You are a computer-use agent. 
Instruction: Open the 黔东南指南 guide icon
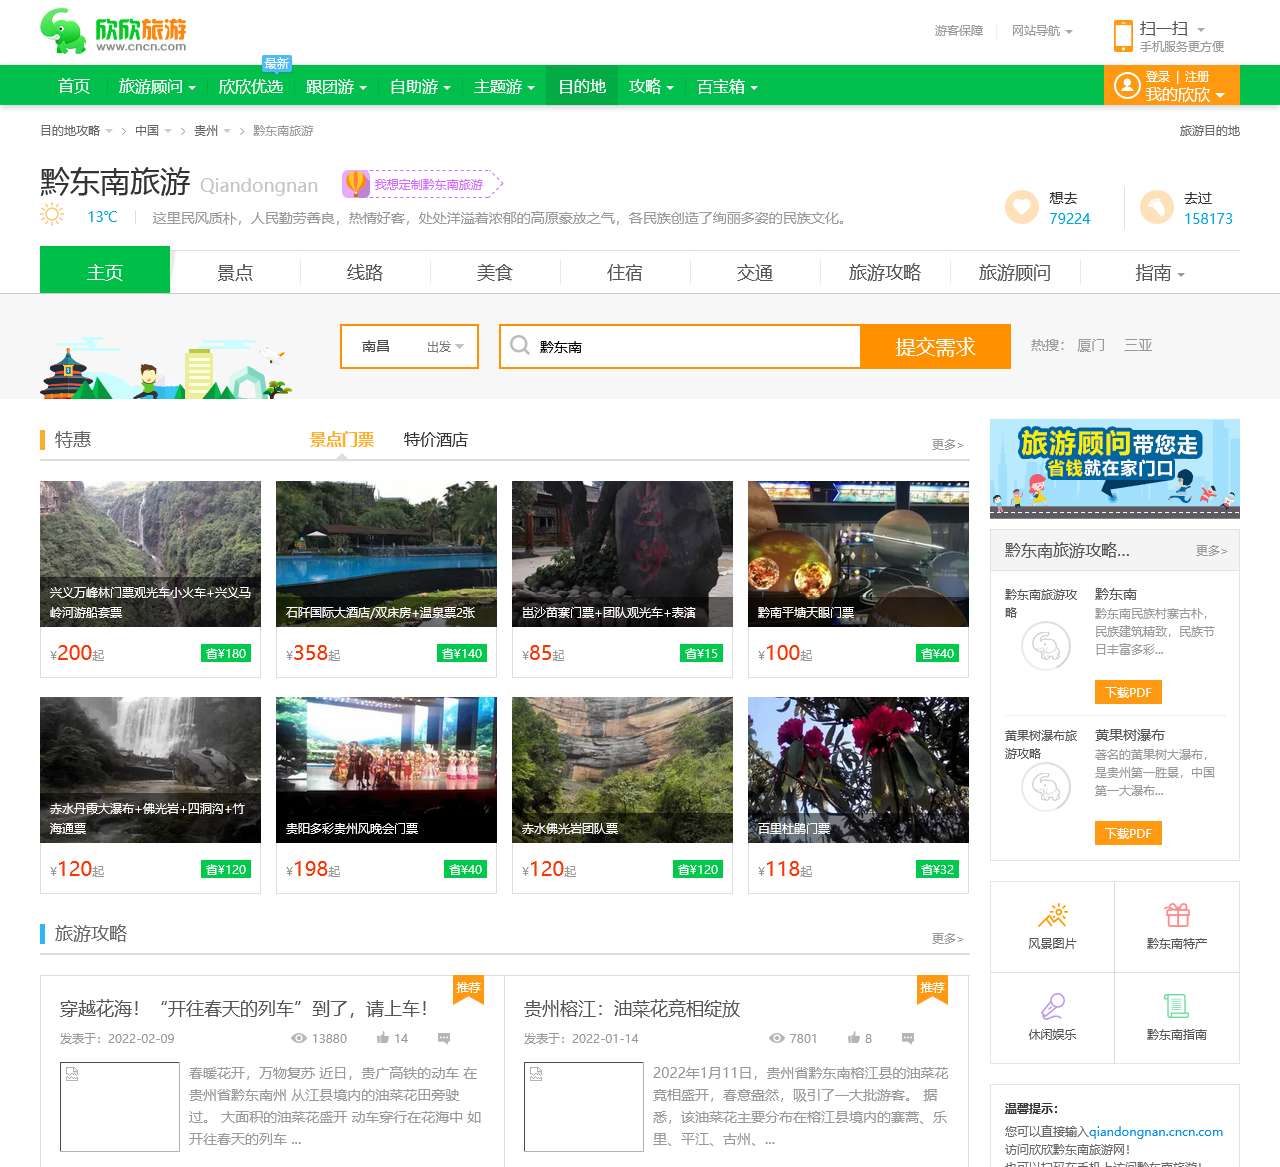[x=1177, y=1005]
